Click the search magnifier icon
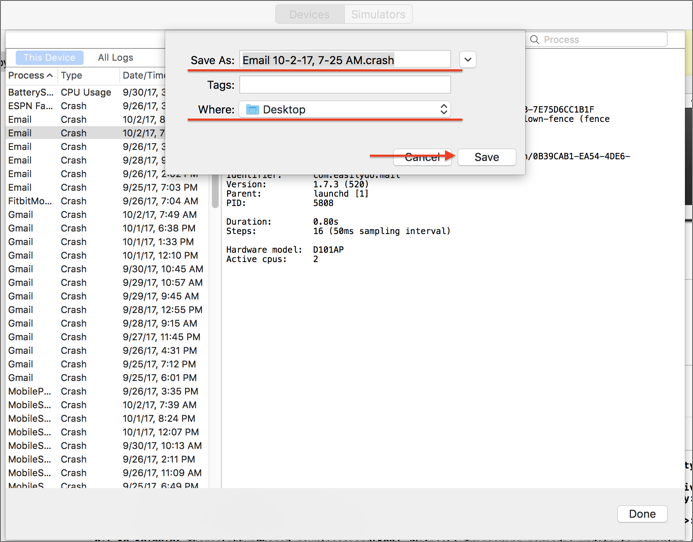 534,39
